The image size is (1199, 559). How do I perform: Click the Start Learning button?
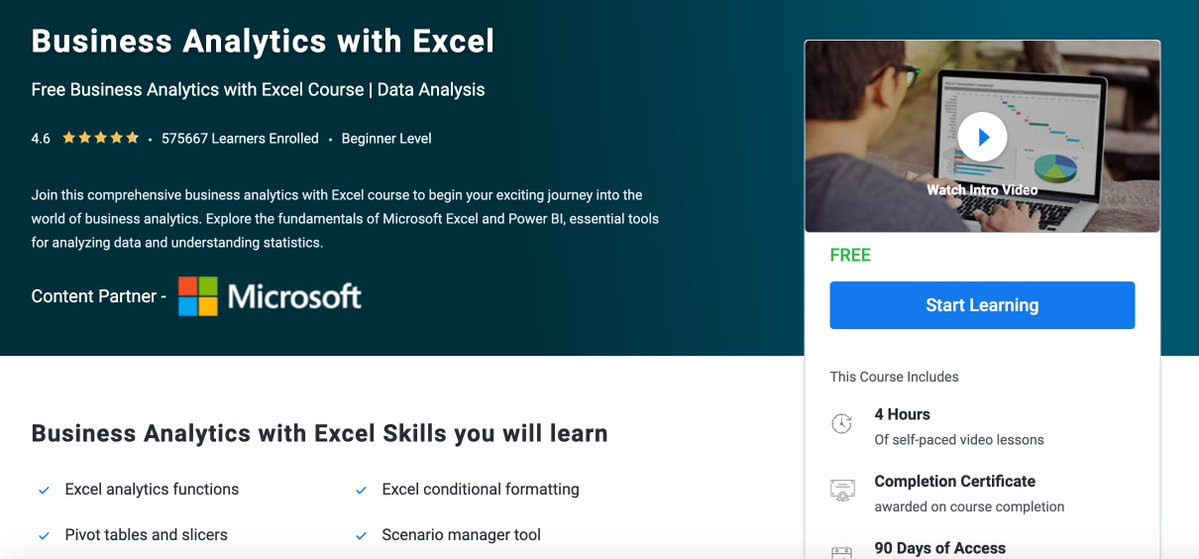pyautogui.click(x=982, y=305)
